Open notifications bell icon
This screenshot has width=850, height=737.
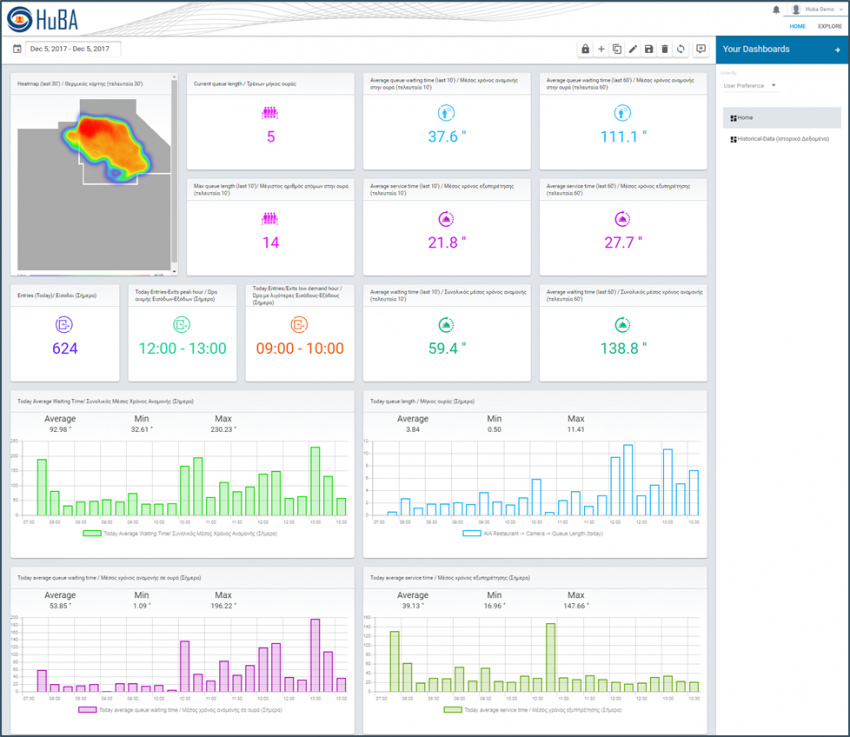(776, 9)
